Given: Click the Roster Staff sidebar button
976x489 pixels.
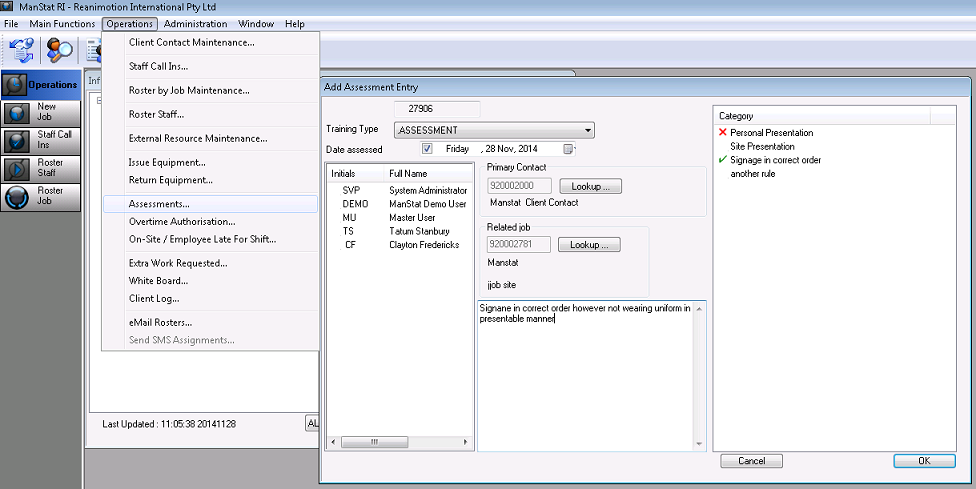Looking at the screenshot, I should pos(41,168).
